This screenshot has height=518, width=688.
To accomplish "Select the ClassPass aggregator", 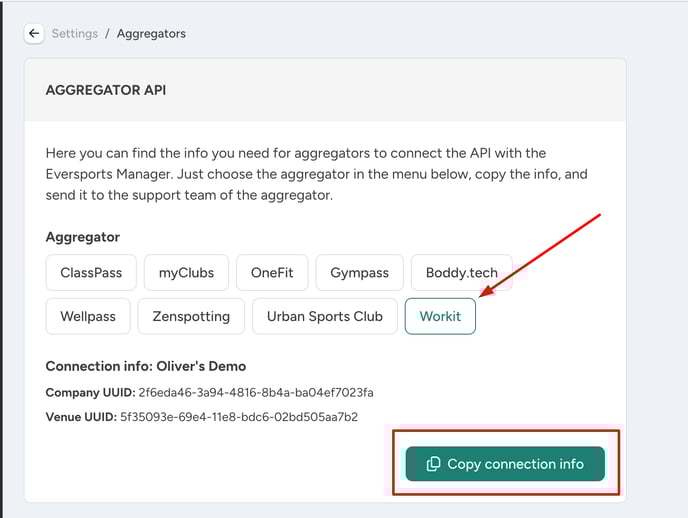I will pos(91,272).
